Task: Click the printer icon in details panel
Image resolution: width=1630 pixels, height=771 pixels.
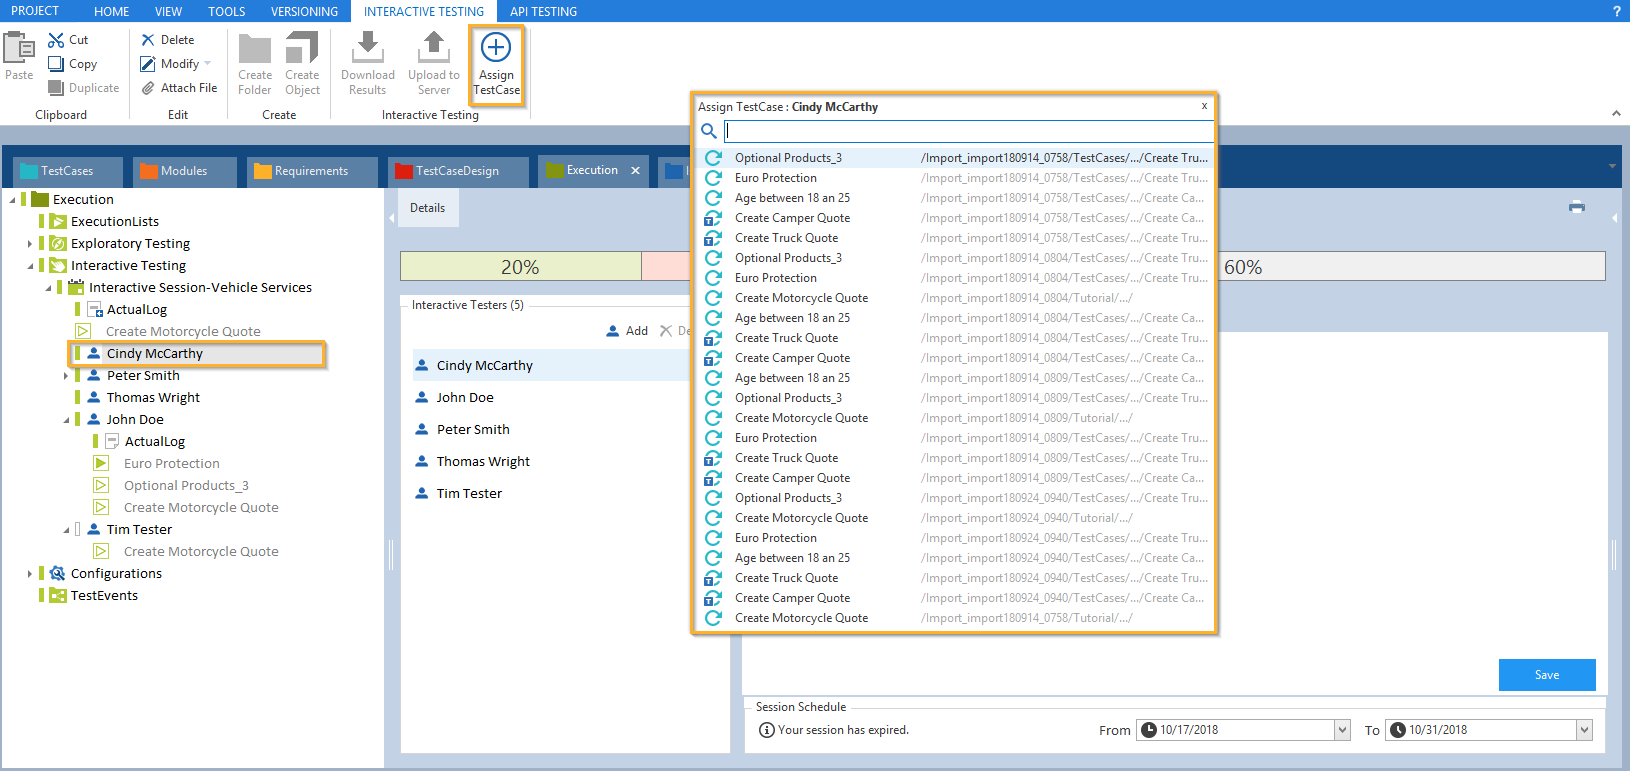Action: (1577, 207)
